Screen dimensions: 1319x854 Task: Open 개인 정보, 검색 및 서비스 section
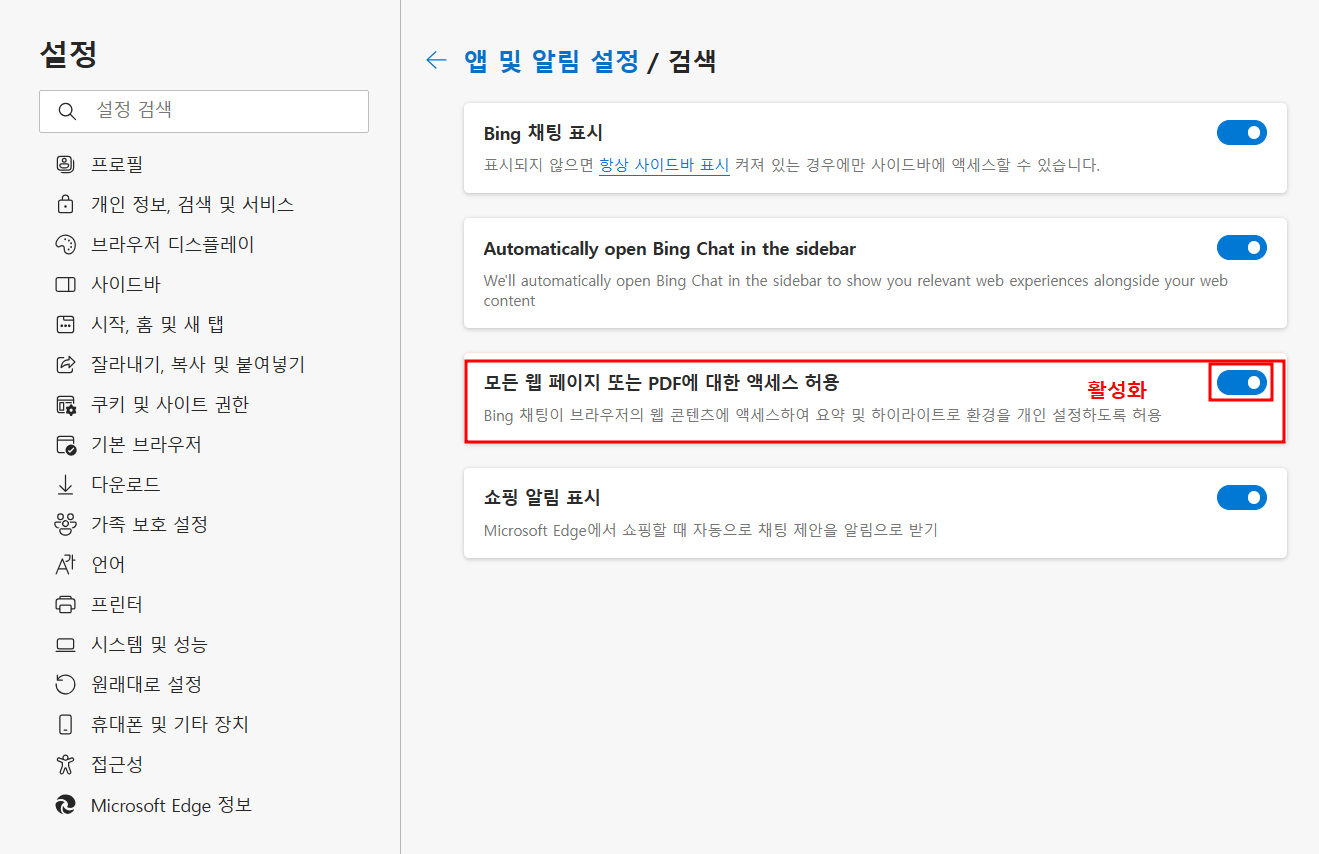pyautogui.click(x=192, y=204)
